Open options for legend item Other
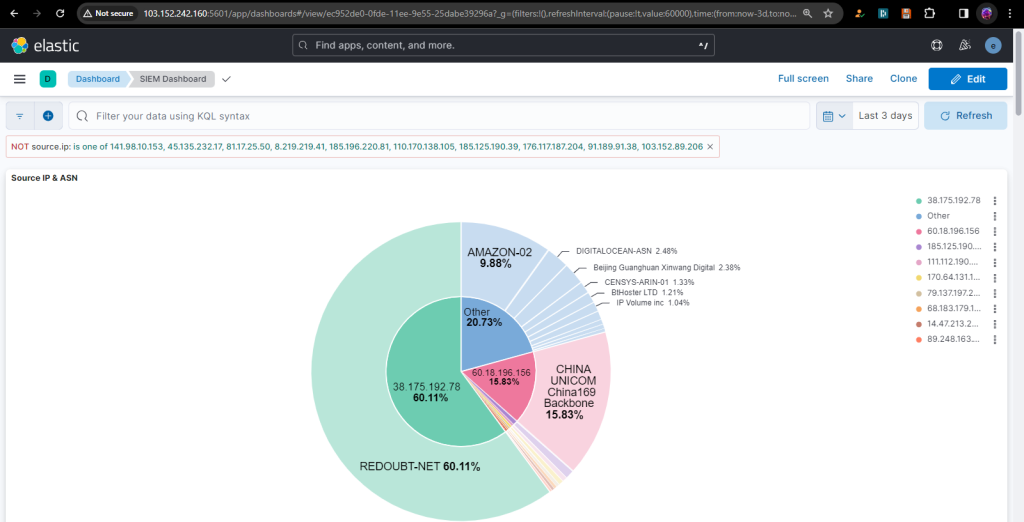This screenshot has height=522, width=1024. [x=995, y=216]
